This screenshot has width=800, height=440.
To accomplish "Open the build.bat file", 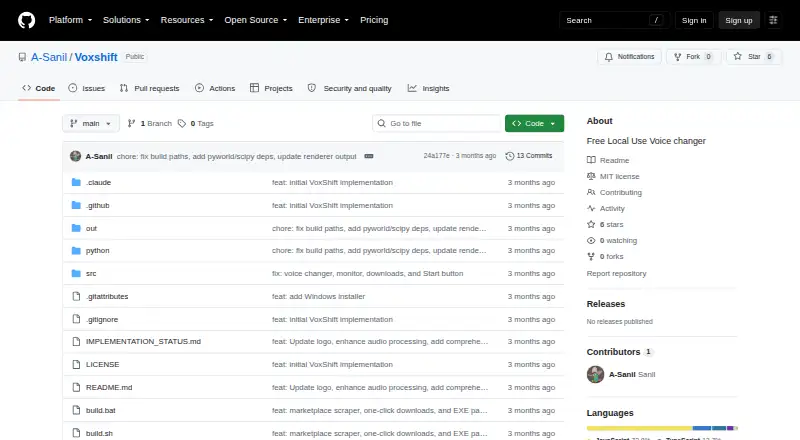I will coord(101,410).
